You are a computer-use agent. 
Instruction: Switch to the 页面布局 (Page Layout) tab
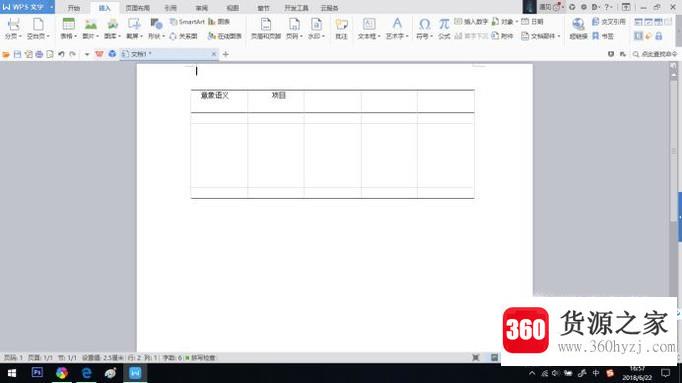137,8
